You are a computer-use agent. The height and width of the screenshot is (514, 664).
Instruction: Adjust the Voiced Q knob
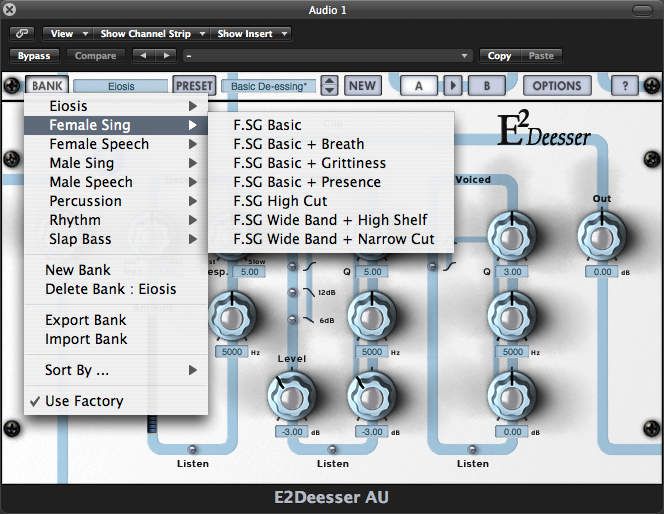(x=512, y=237)
